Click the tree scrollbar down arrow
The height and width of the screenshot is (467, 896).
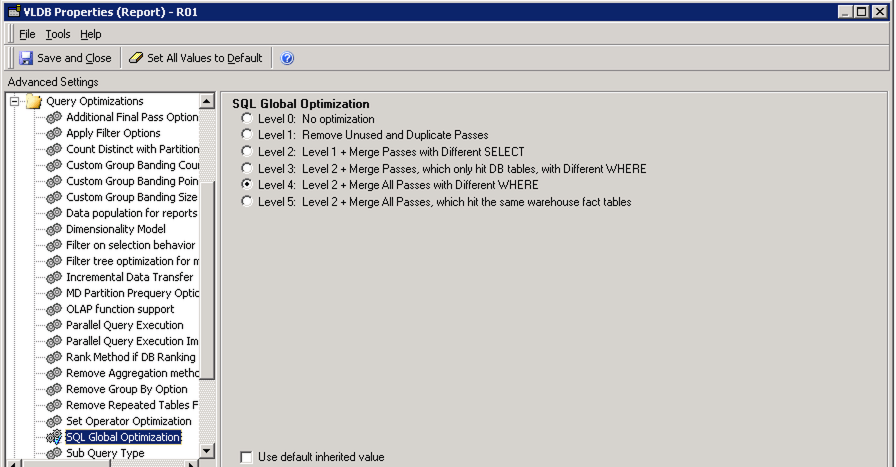point(207,451)
